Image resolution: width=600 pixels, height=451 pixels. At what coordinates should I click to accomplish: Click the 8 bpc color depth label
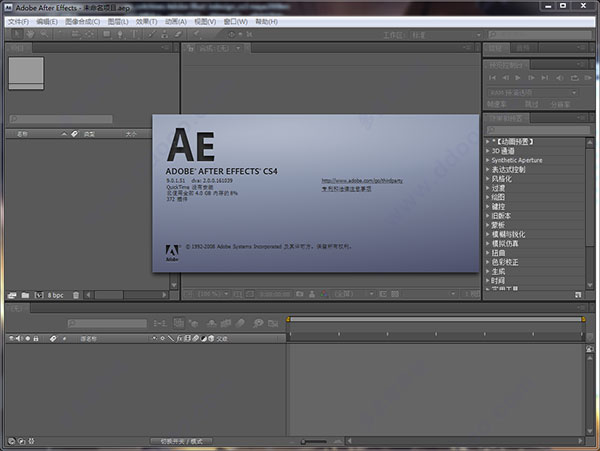(55, 295)
